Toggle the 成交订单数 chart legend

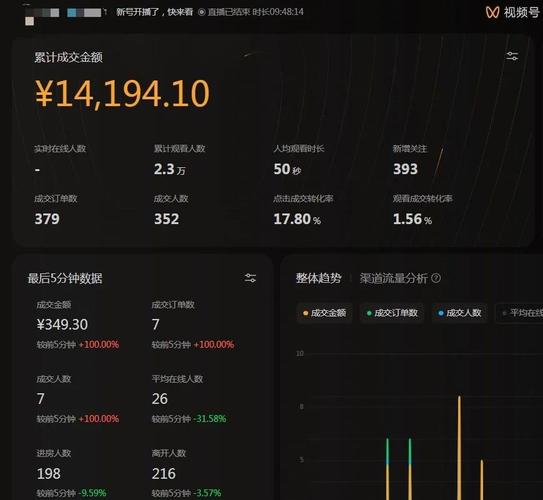tap(392, 313)
